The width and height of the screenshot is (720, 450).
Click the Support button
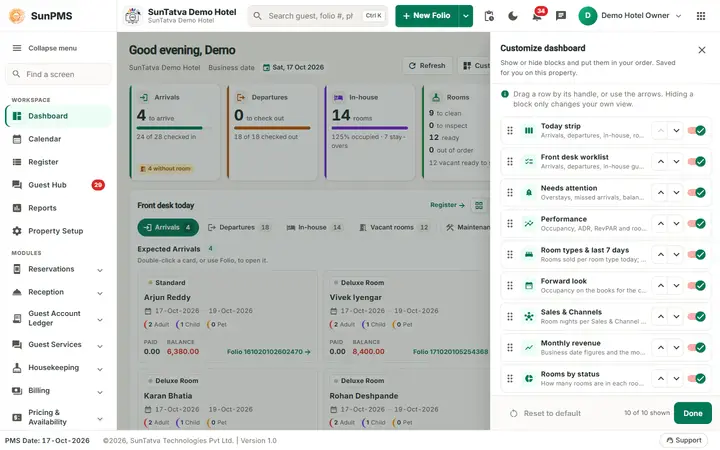(x=684, y=440)
